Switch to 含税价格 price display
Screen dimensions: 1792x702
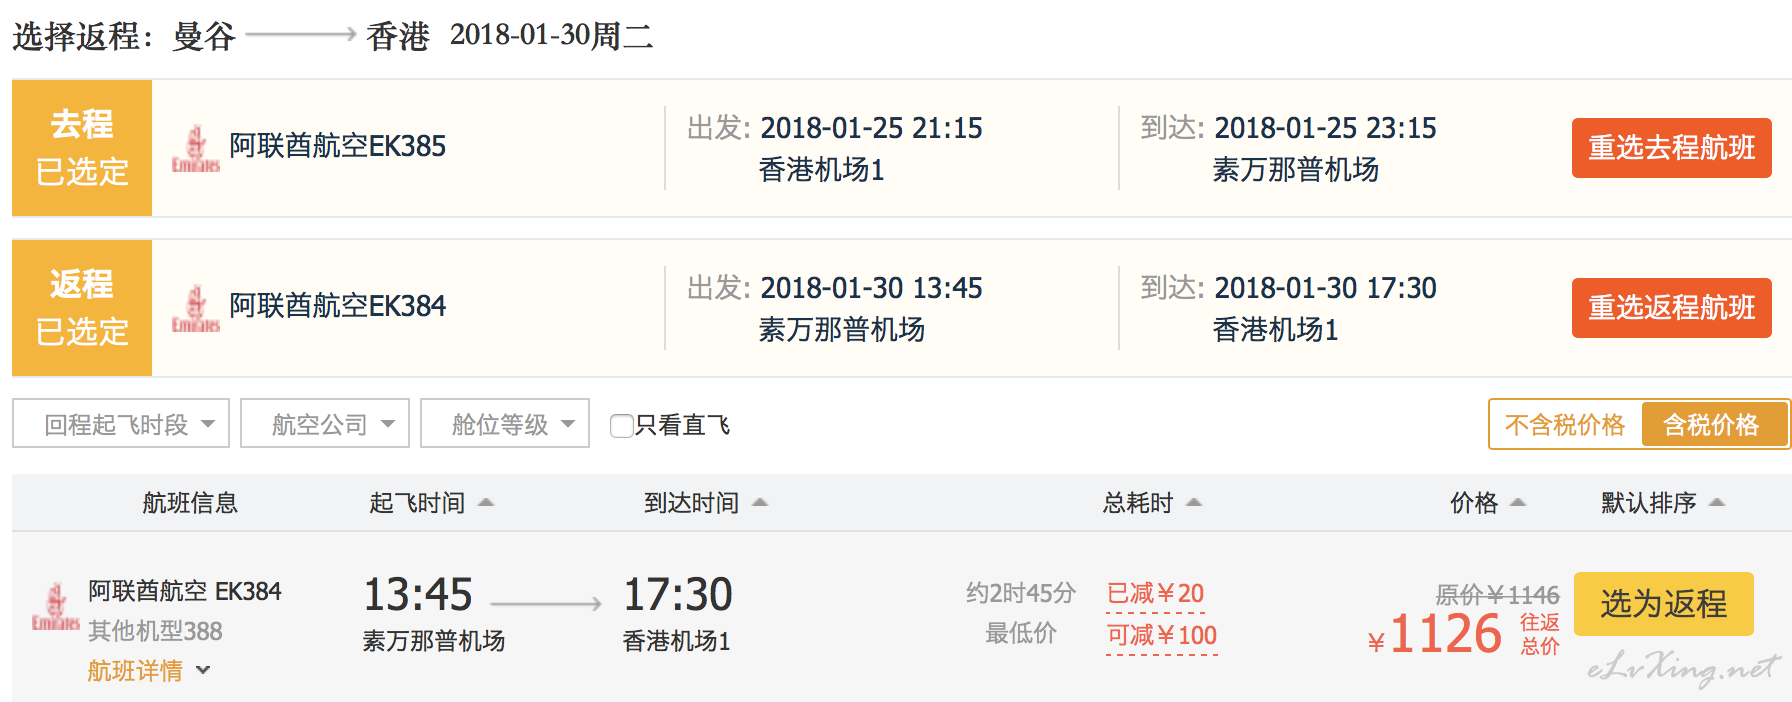click(1711, 425)
